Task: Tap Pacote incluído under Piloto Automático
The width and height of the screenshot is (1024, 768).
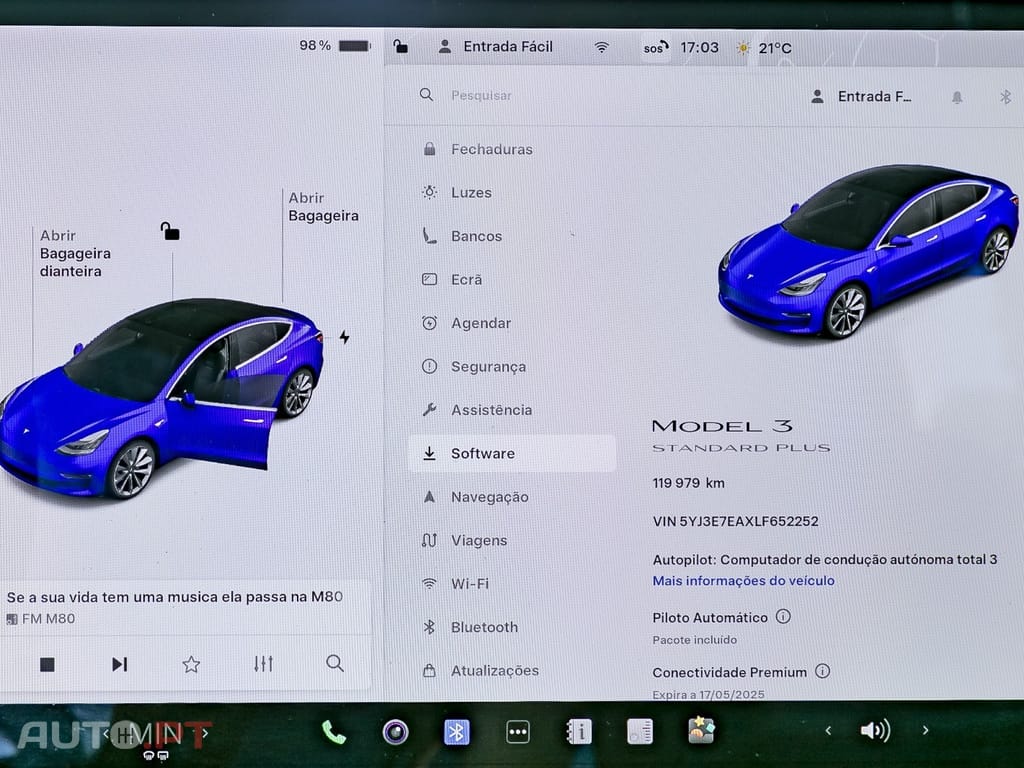Action: point(694,640)
